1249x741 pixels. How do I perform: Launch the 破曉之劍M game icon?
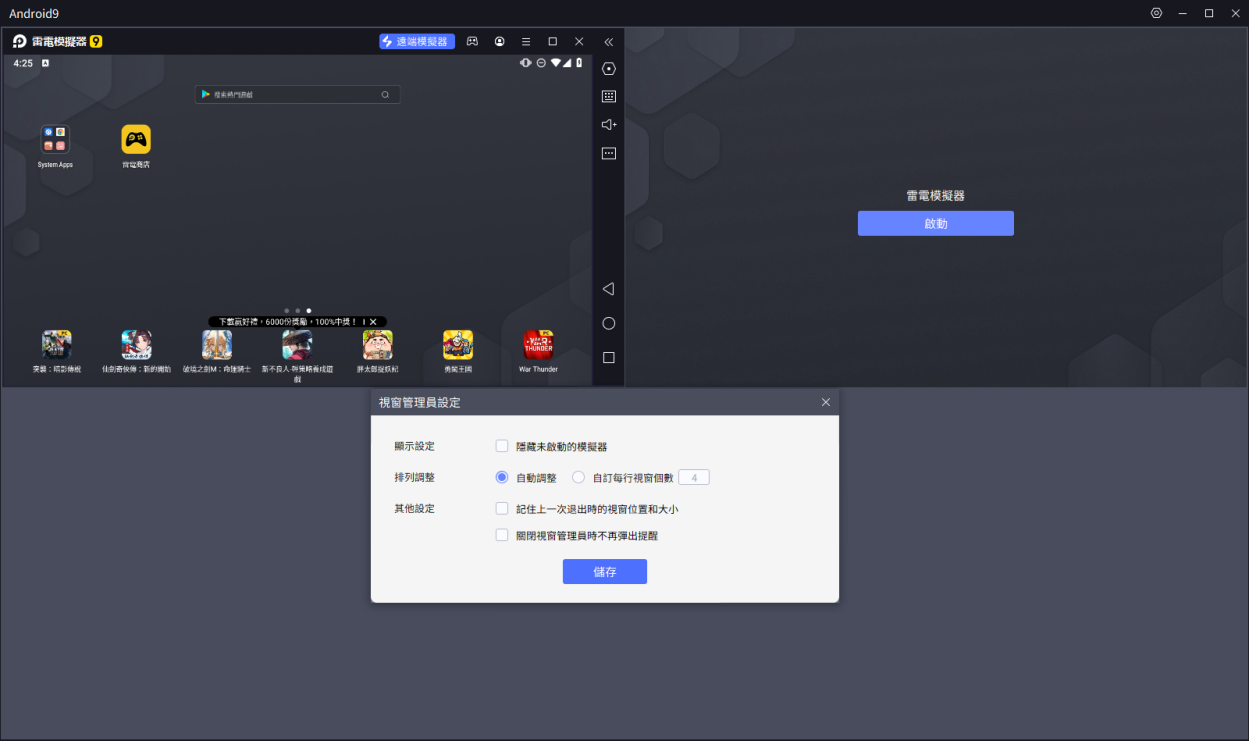217,345
